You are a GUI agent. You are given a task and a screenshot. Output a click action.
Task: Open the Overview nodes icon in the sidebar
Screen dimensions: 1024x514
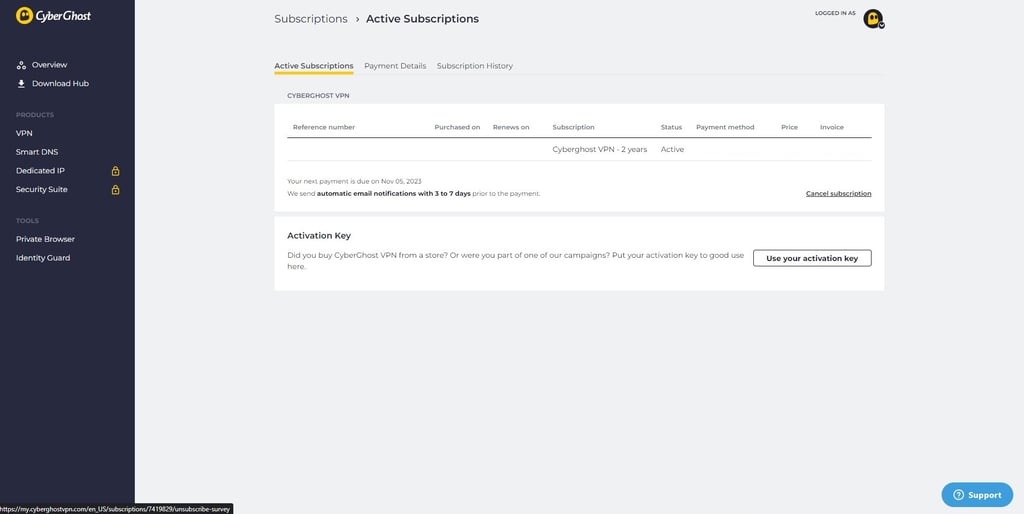[21, 65]
